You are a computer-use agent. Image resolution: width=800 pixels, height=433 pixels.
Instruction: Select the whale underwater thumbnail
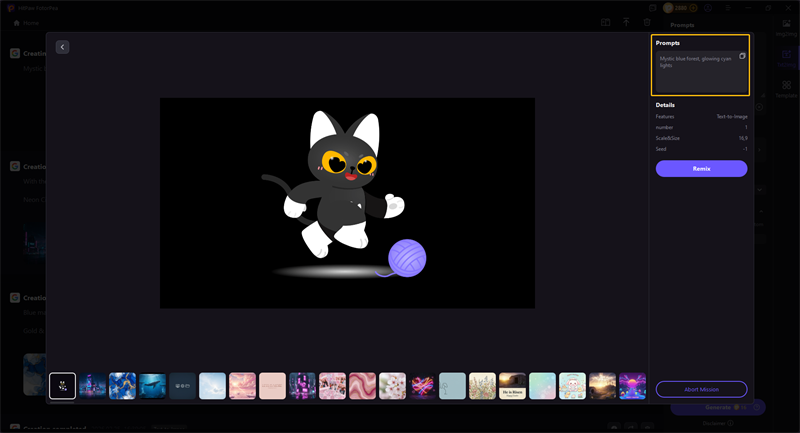153,386
